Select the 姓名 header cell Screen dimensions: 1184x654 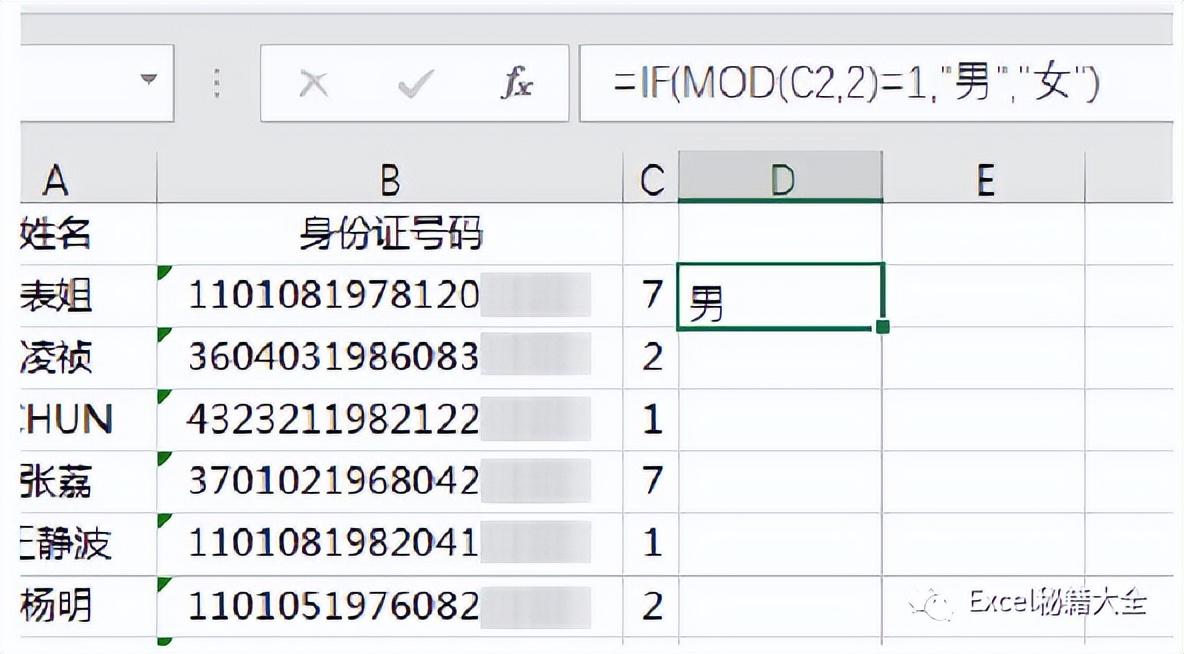click(x=88, y=233)
